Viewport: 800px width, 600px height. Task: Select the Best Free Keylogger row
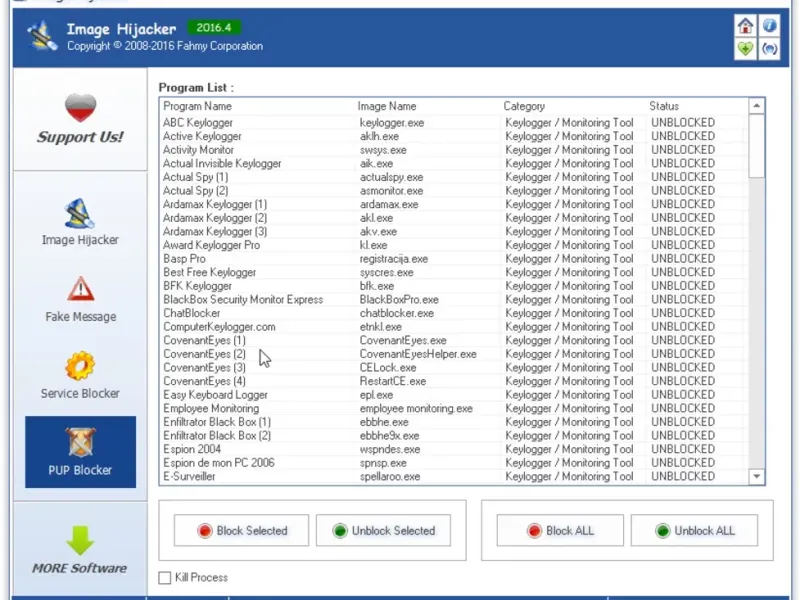[x=453, y=272]
